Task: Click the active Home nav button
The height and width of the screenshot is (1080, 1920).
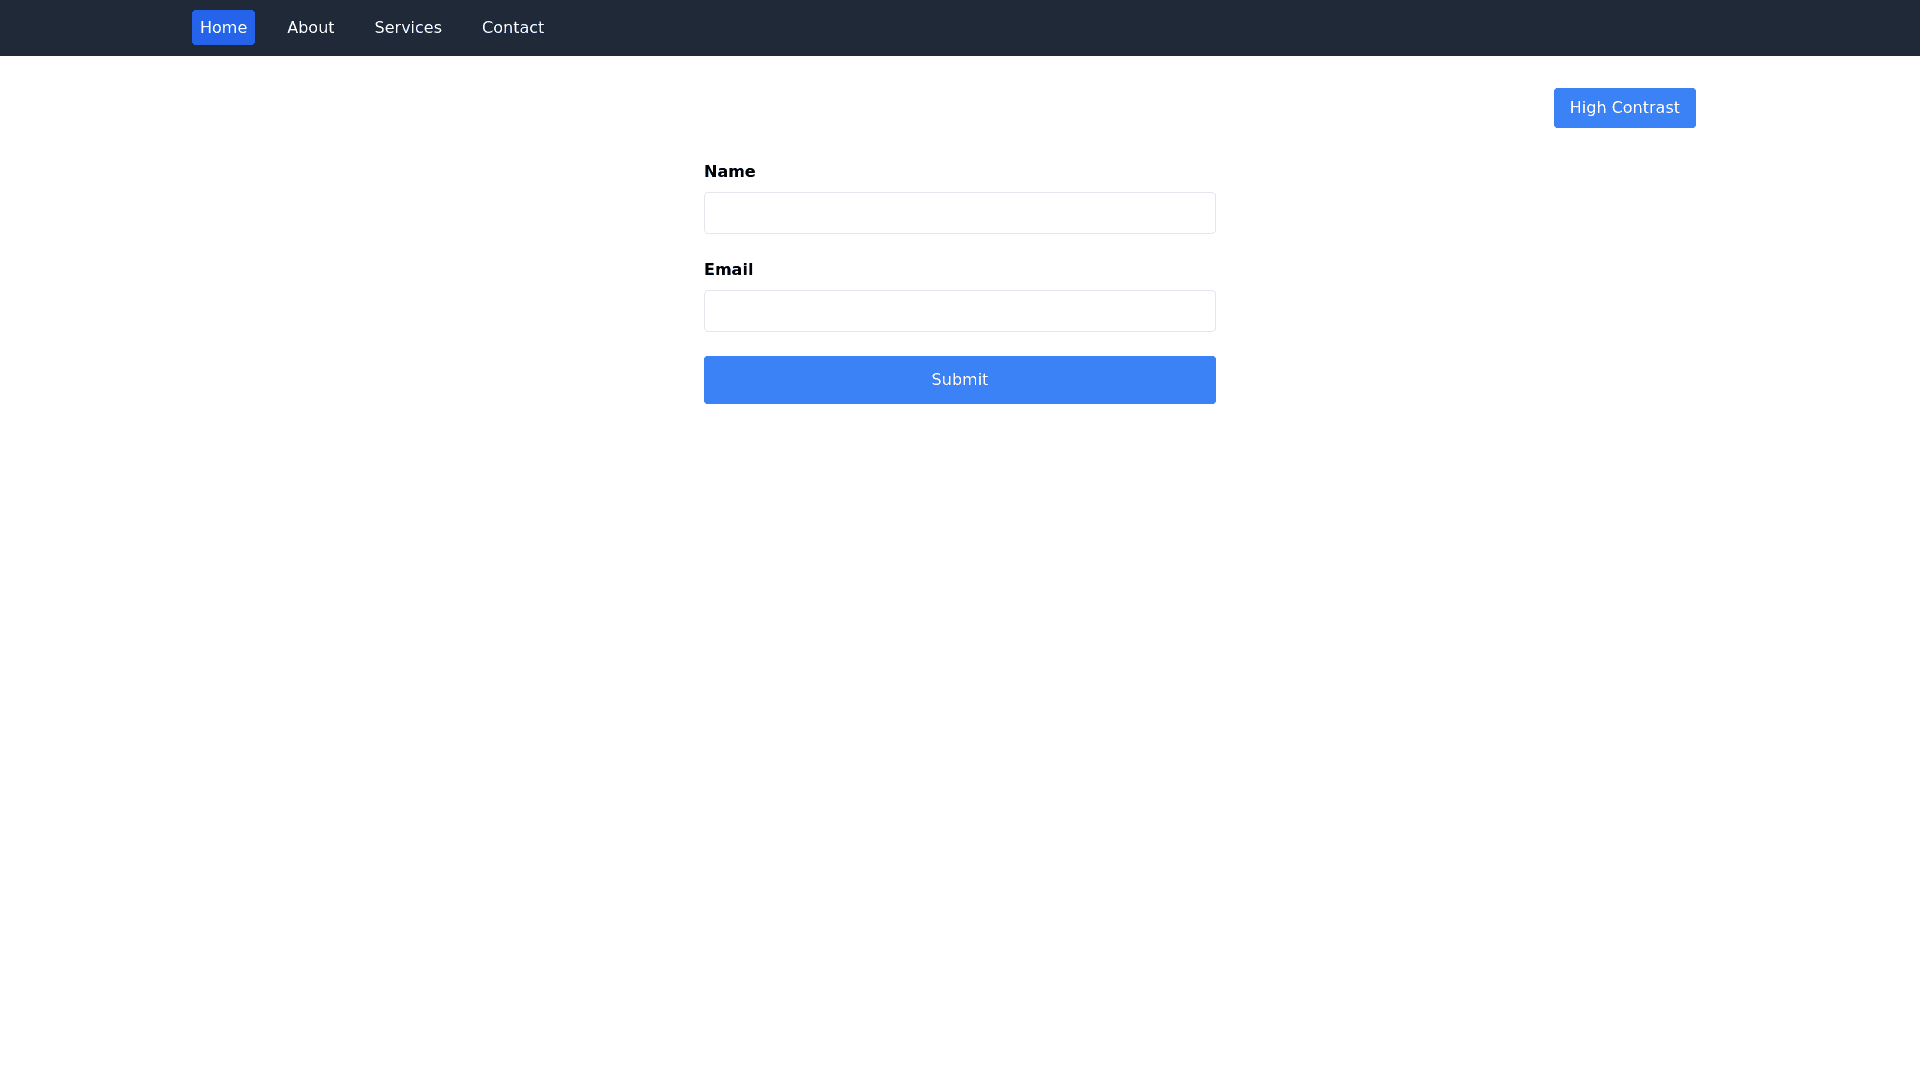Action: (x=223, y=28)
